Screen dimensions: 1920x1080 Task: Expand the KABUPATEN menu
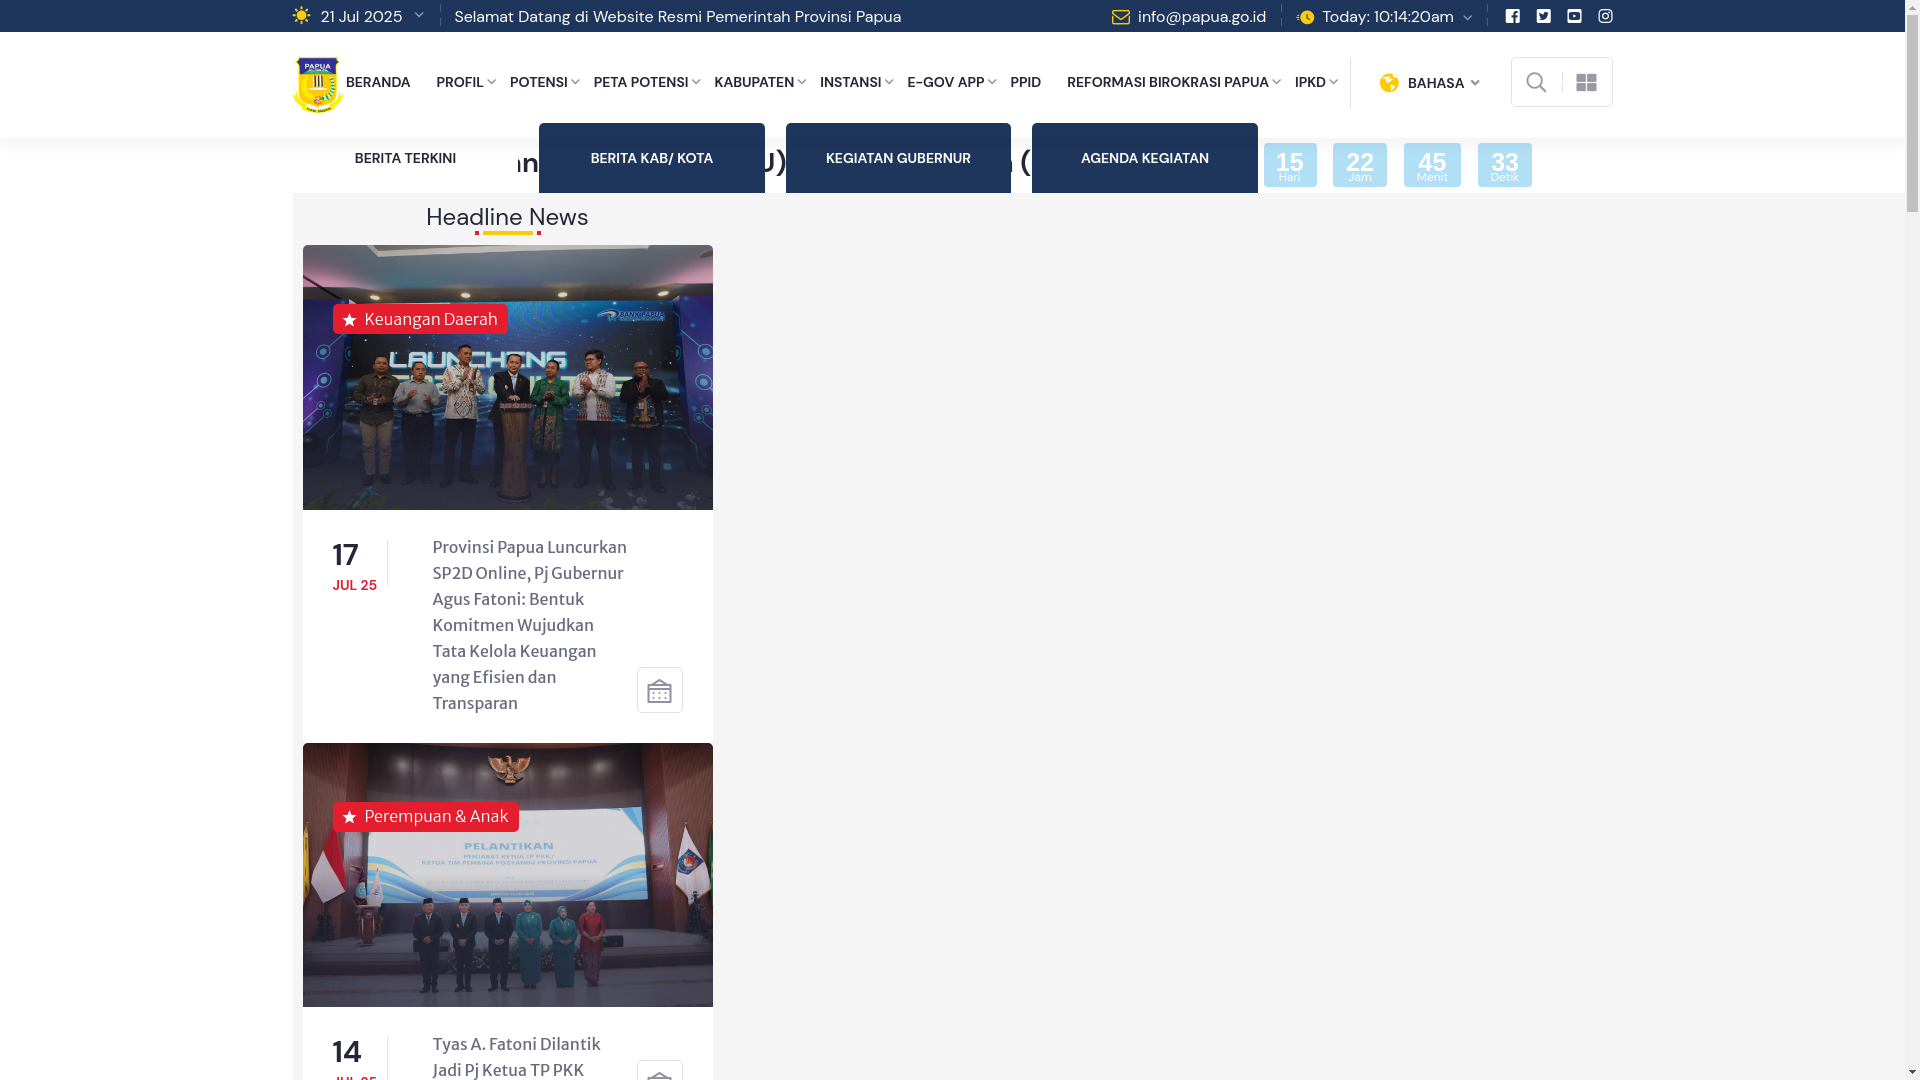coord(759,82)
